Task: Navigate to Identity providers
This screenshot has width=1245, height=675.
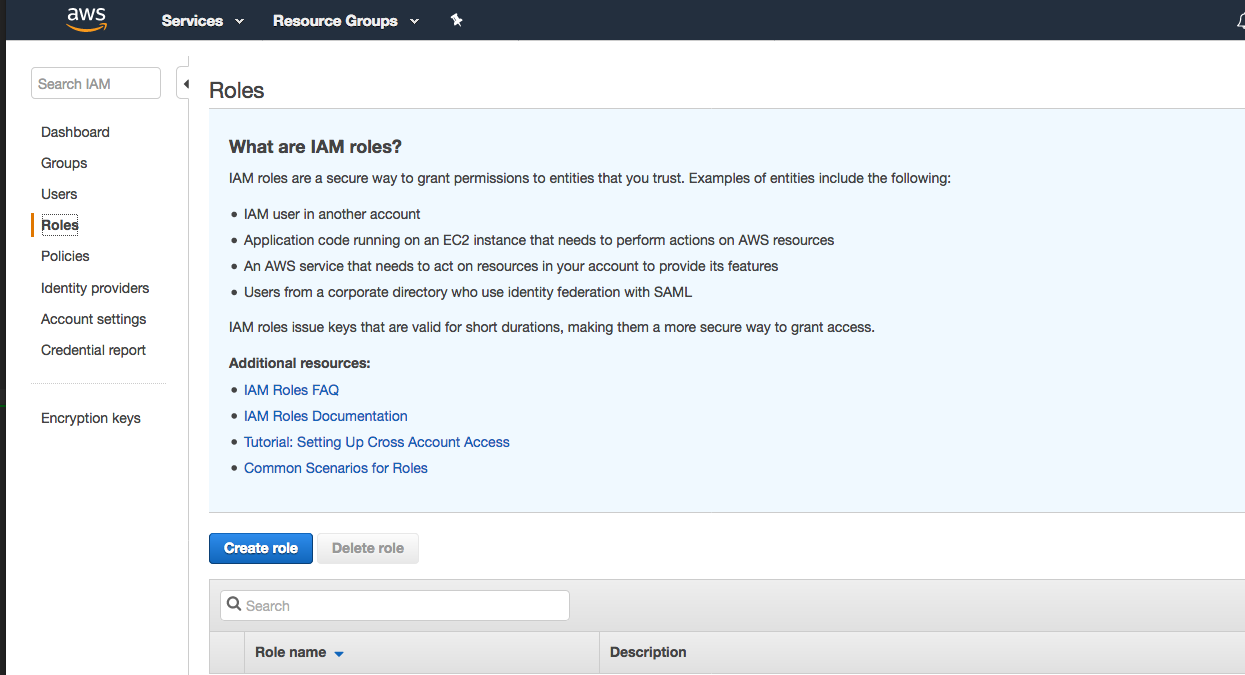Action: click(95, 288)
